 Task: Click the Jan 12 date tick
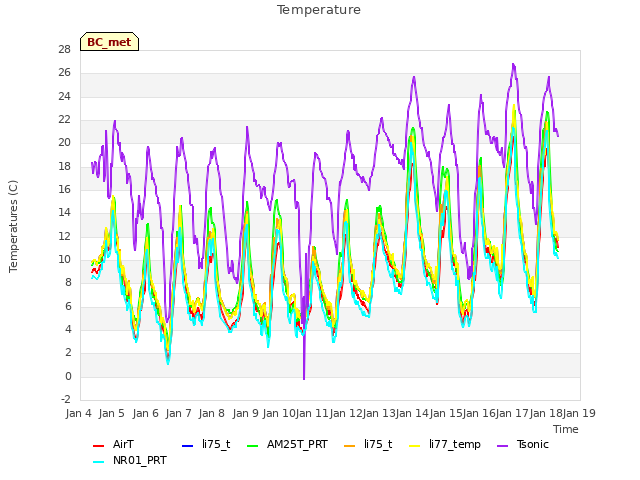pos(345,413)
